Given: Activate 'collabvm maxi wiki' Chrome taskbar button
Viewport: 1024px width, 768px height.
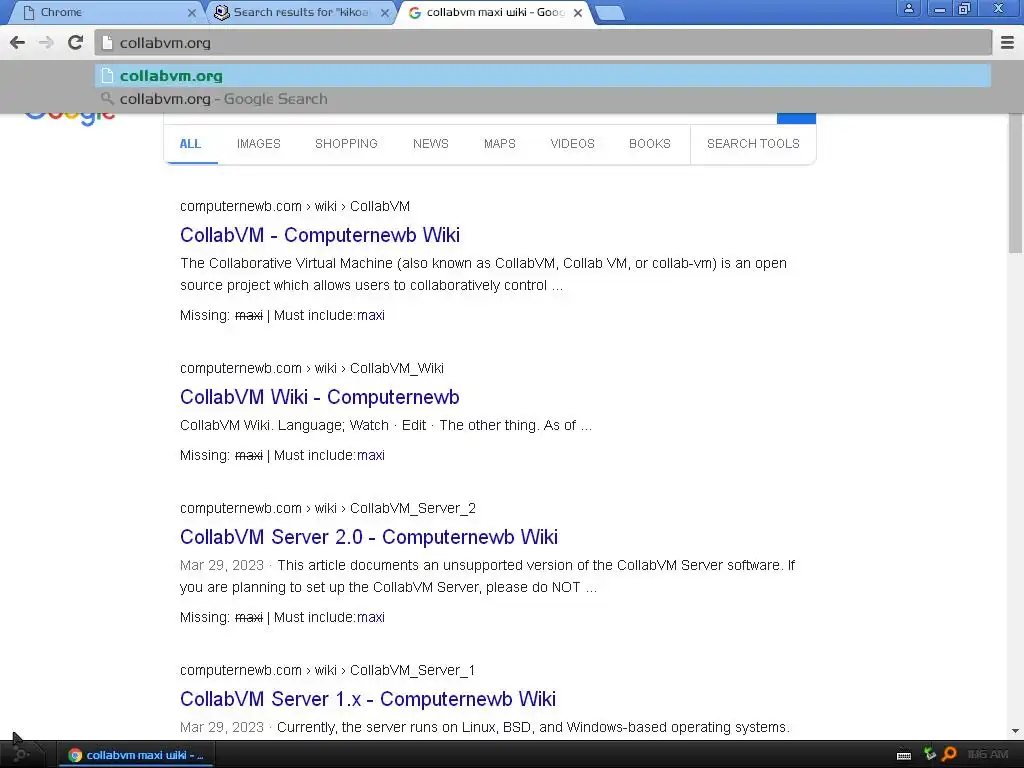Looking at the screenshot, I should (136, 755).
